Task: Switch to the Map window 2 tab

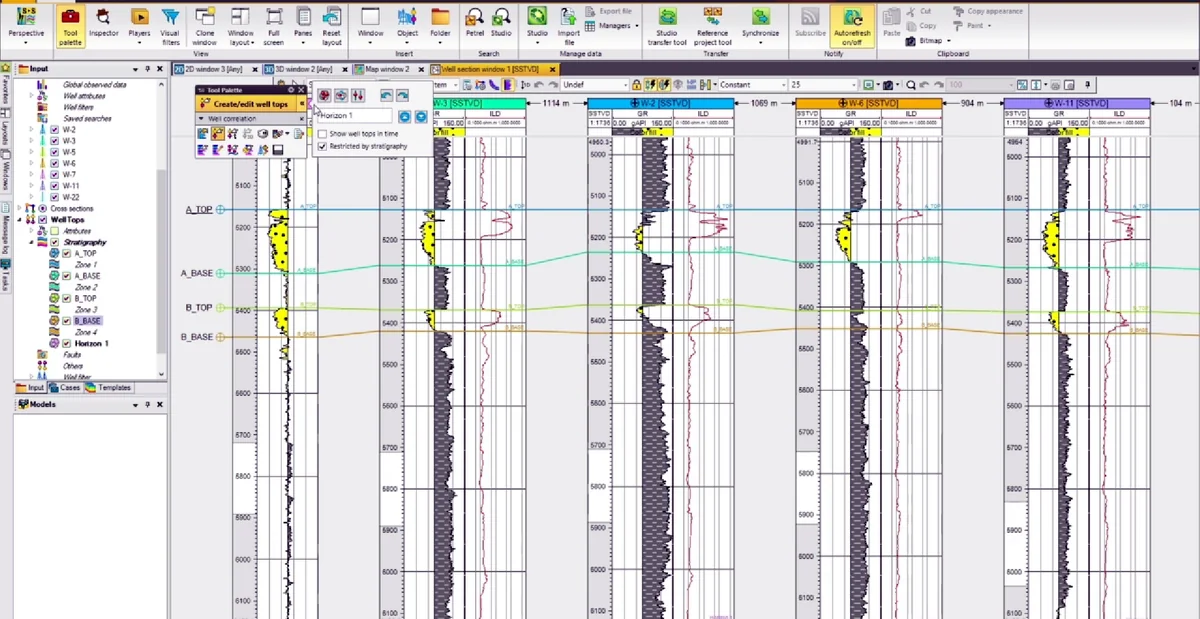Action: (x=389, y=69)
